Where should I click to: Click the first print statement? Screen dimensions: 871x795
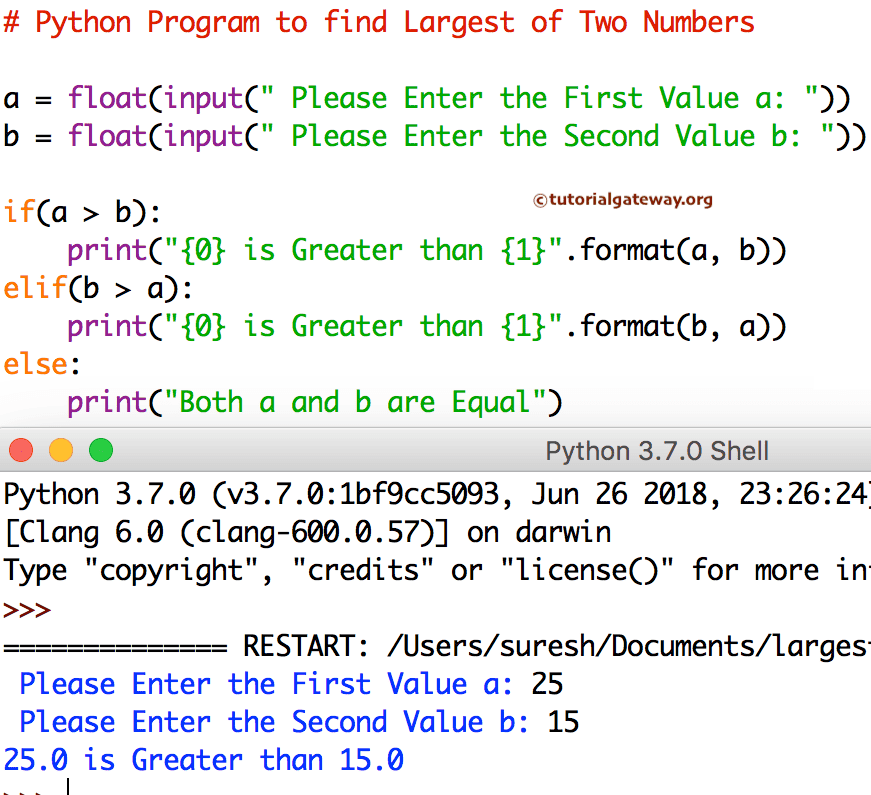click(300, 250)
